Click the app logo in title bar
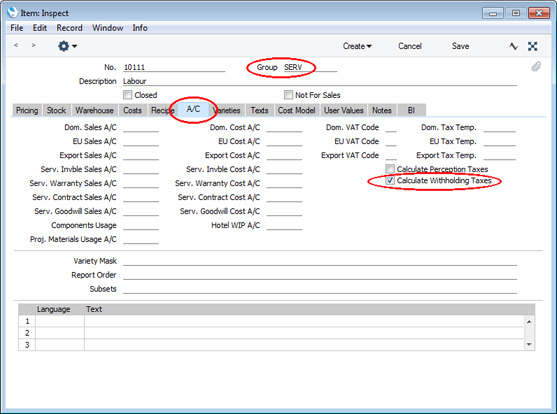Screen dimensions: 557x414 (12, 12)
